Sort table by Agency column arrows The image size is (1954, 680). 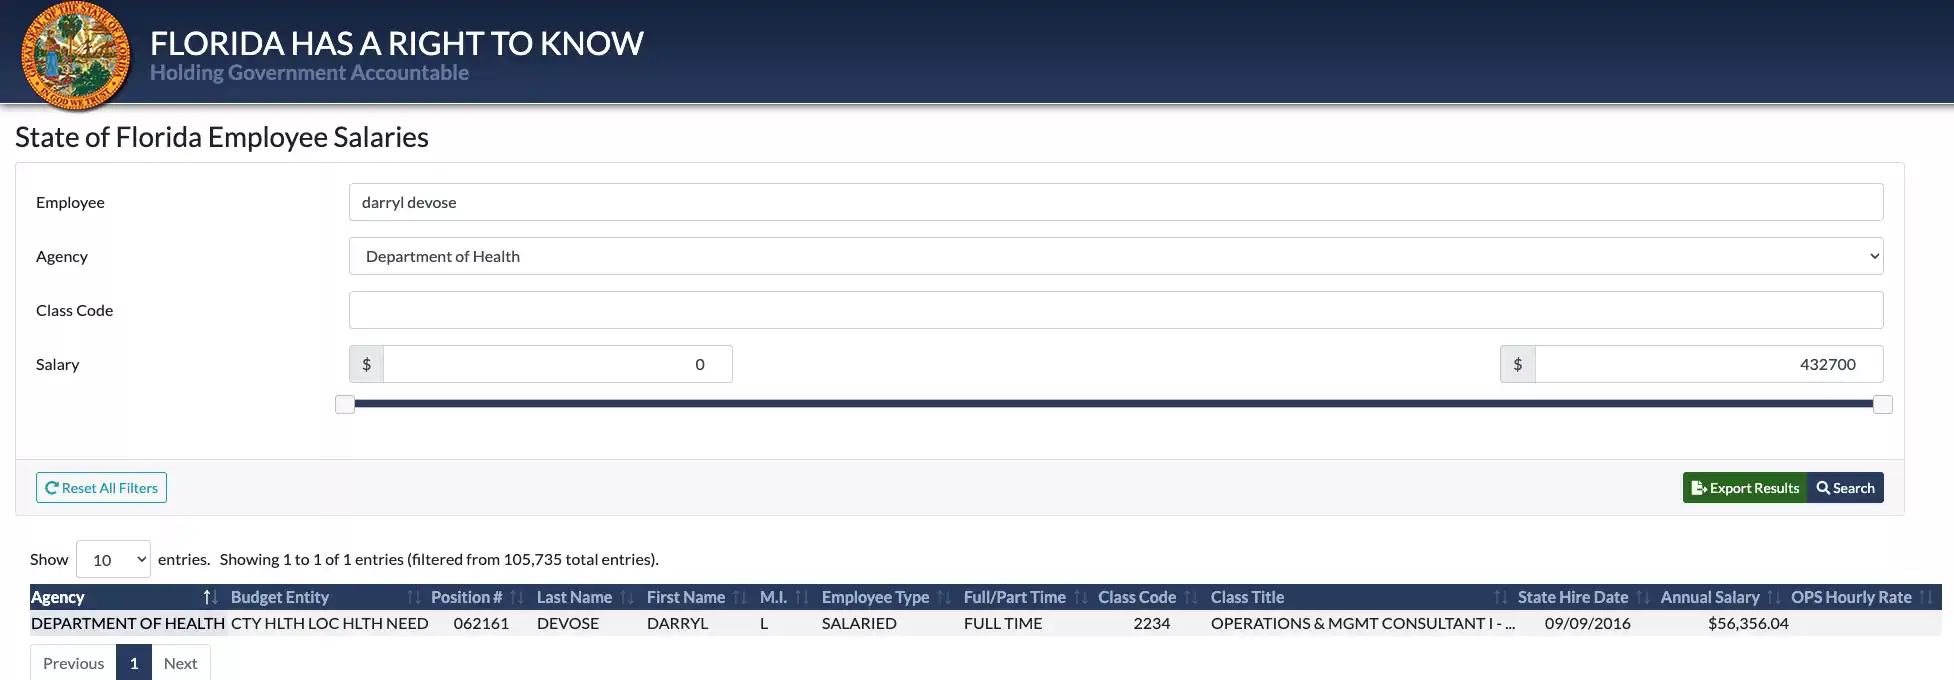[x=210, y=597]
